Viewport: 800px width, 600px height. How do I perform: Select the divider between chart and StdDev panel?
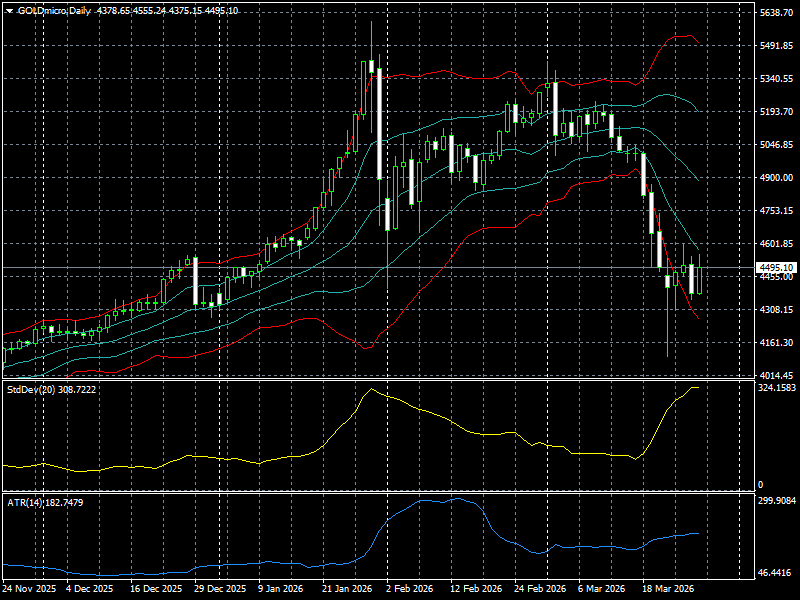tap(400, 378)
